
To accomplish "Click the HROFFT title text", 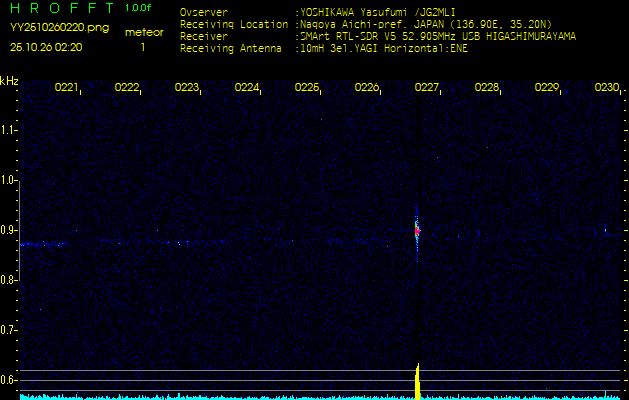I will point(61,8).
